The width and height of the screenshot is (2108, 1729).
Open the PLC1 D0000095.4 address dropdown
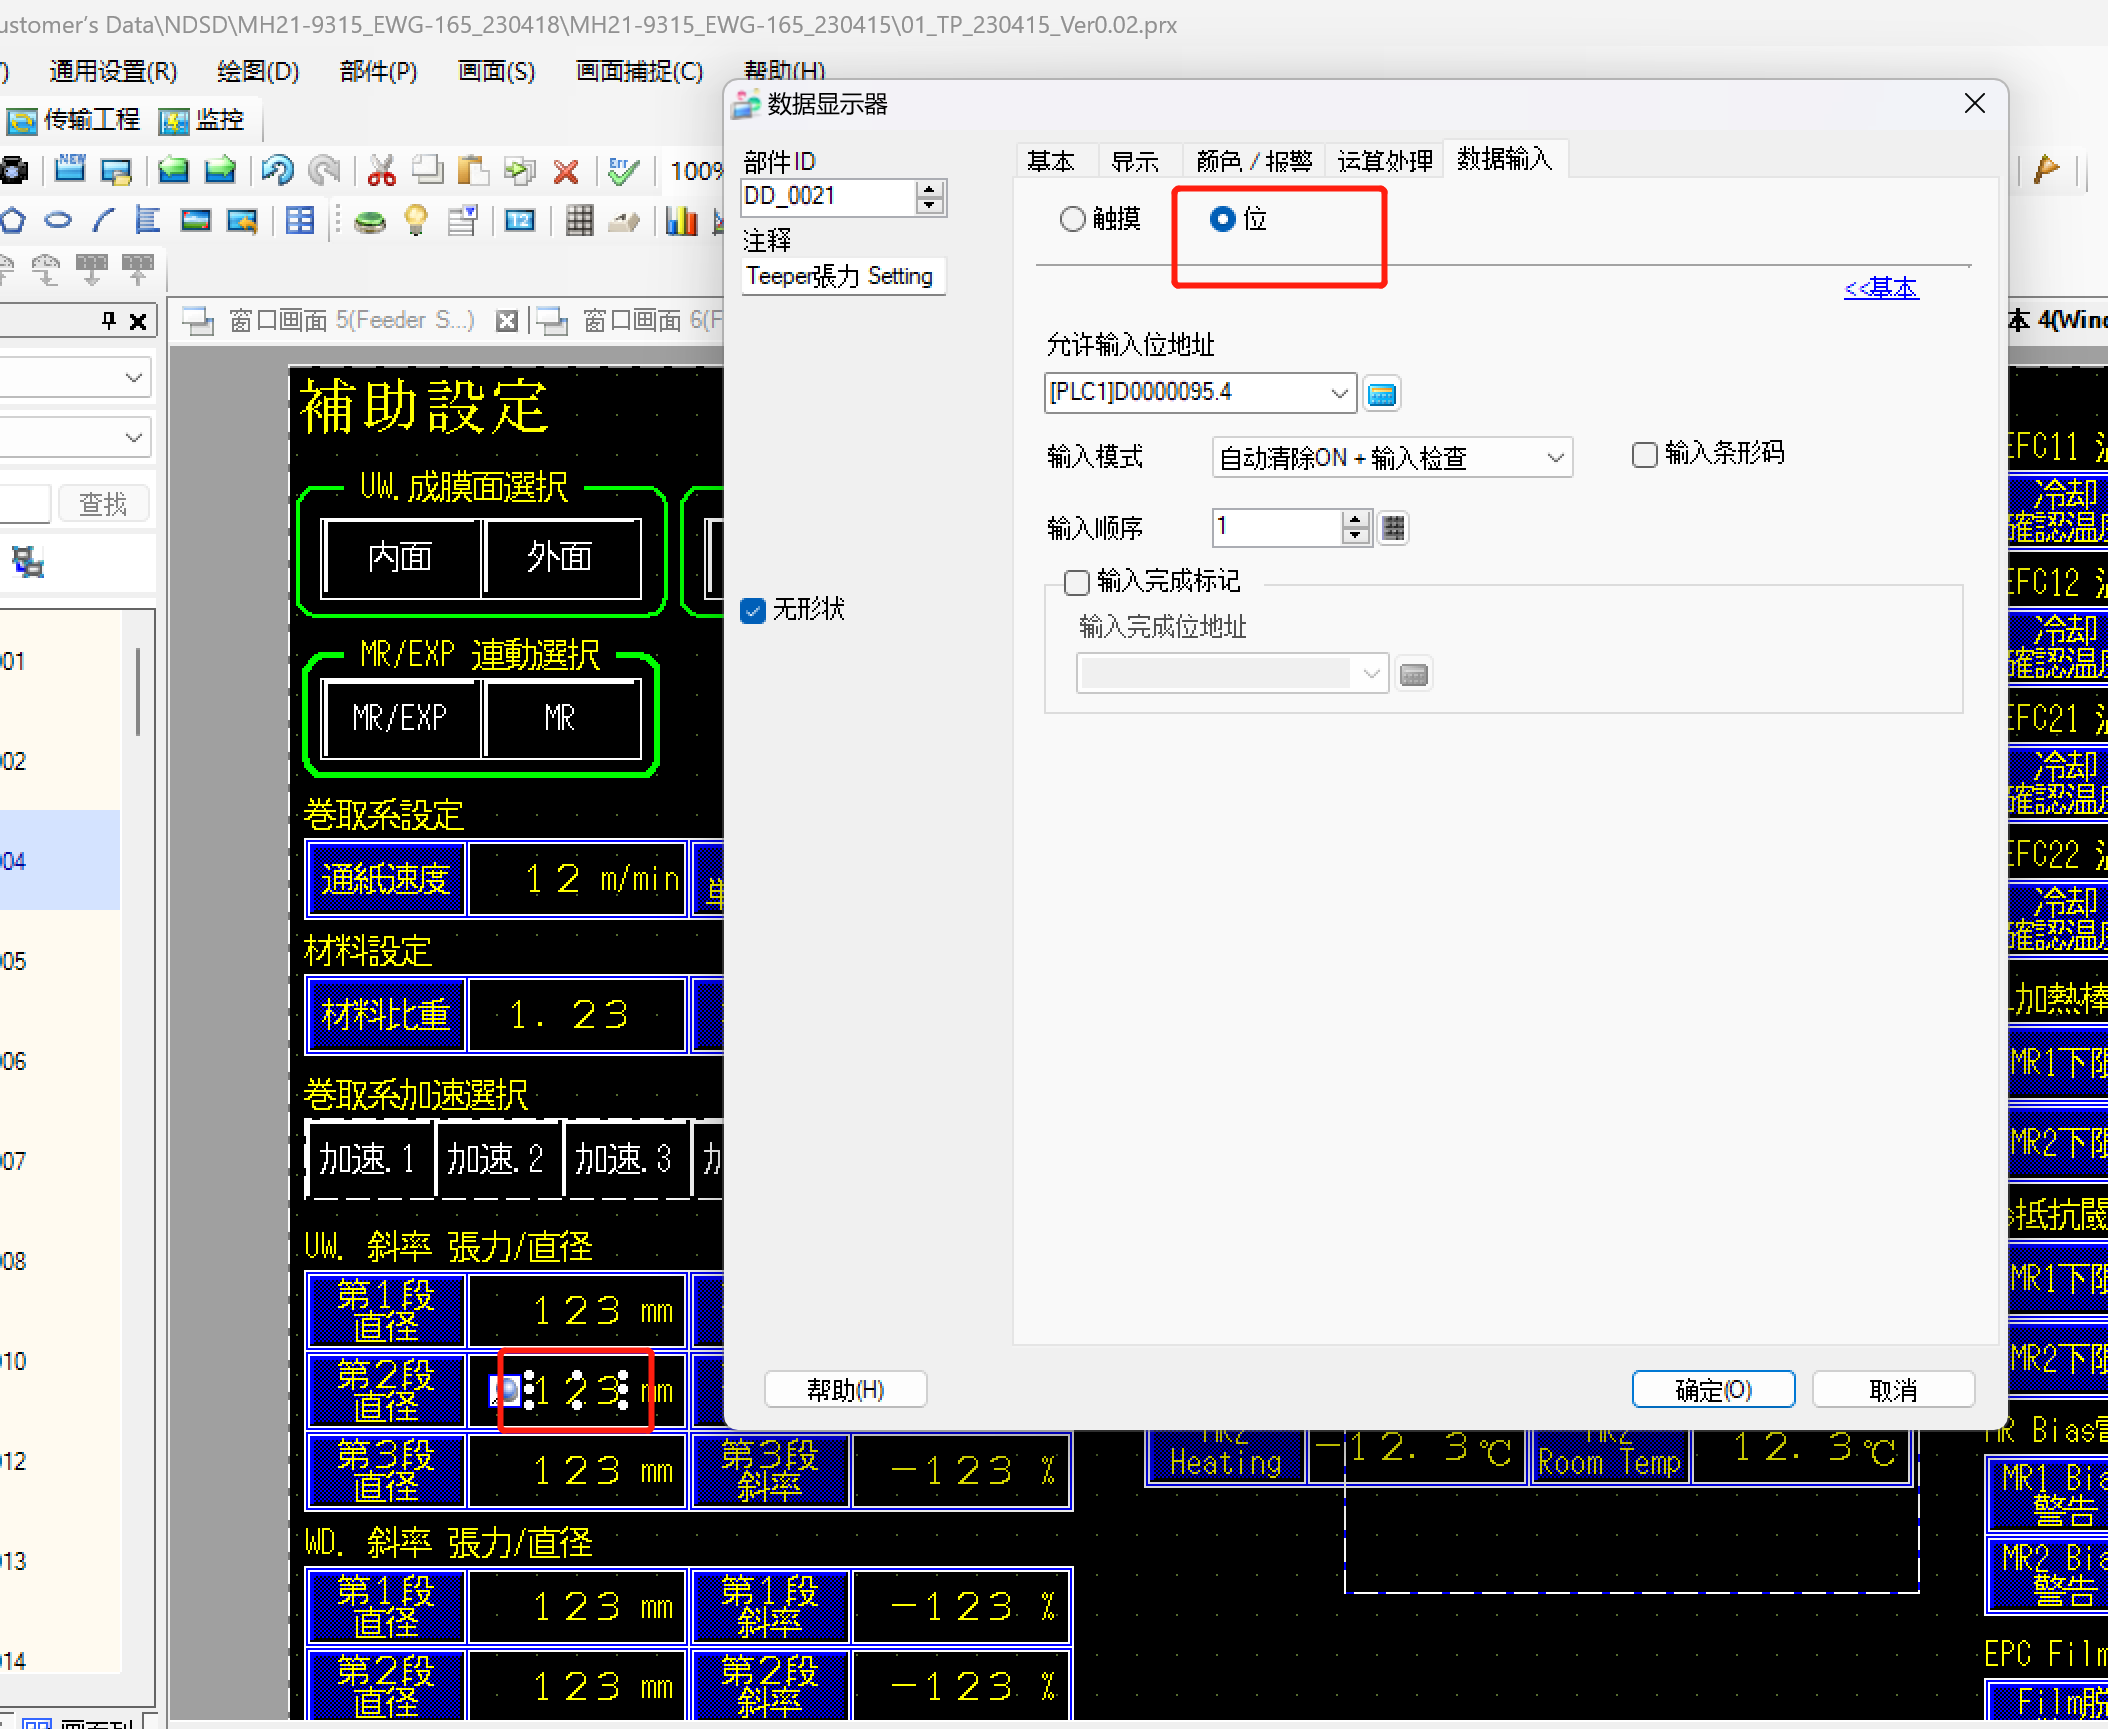1339,394
